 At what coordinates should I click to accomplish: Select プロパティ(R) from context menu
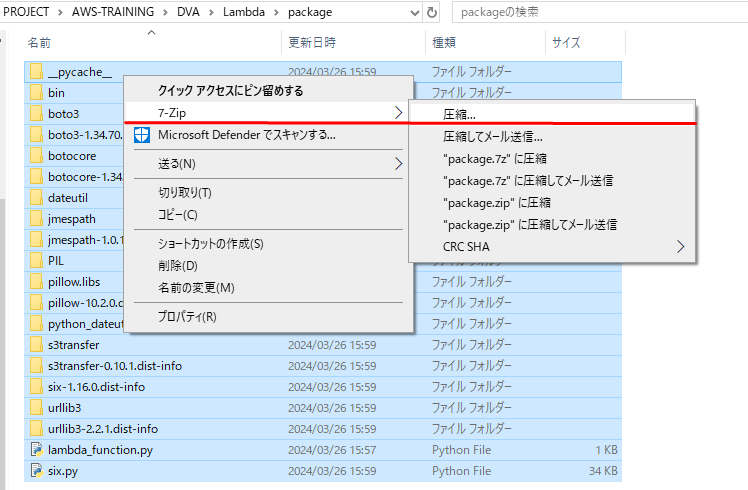[187, 316]
